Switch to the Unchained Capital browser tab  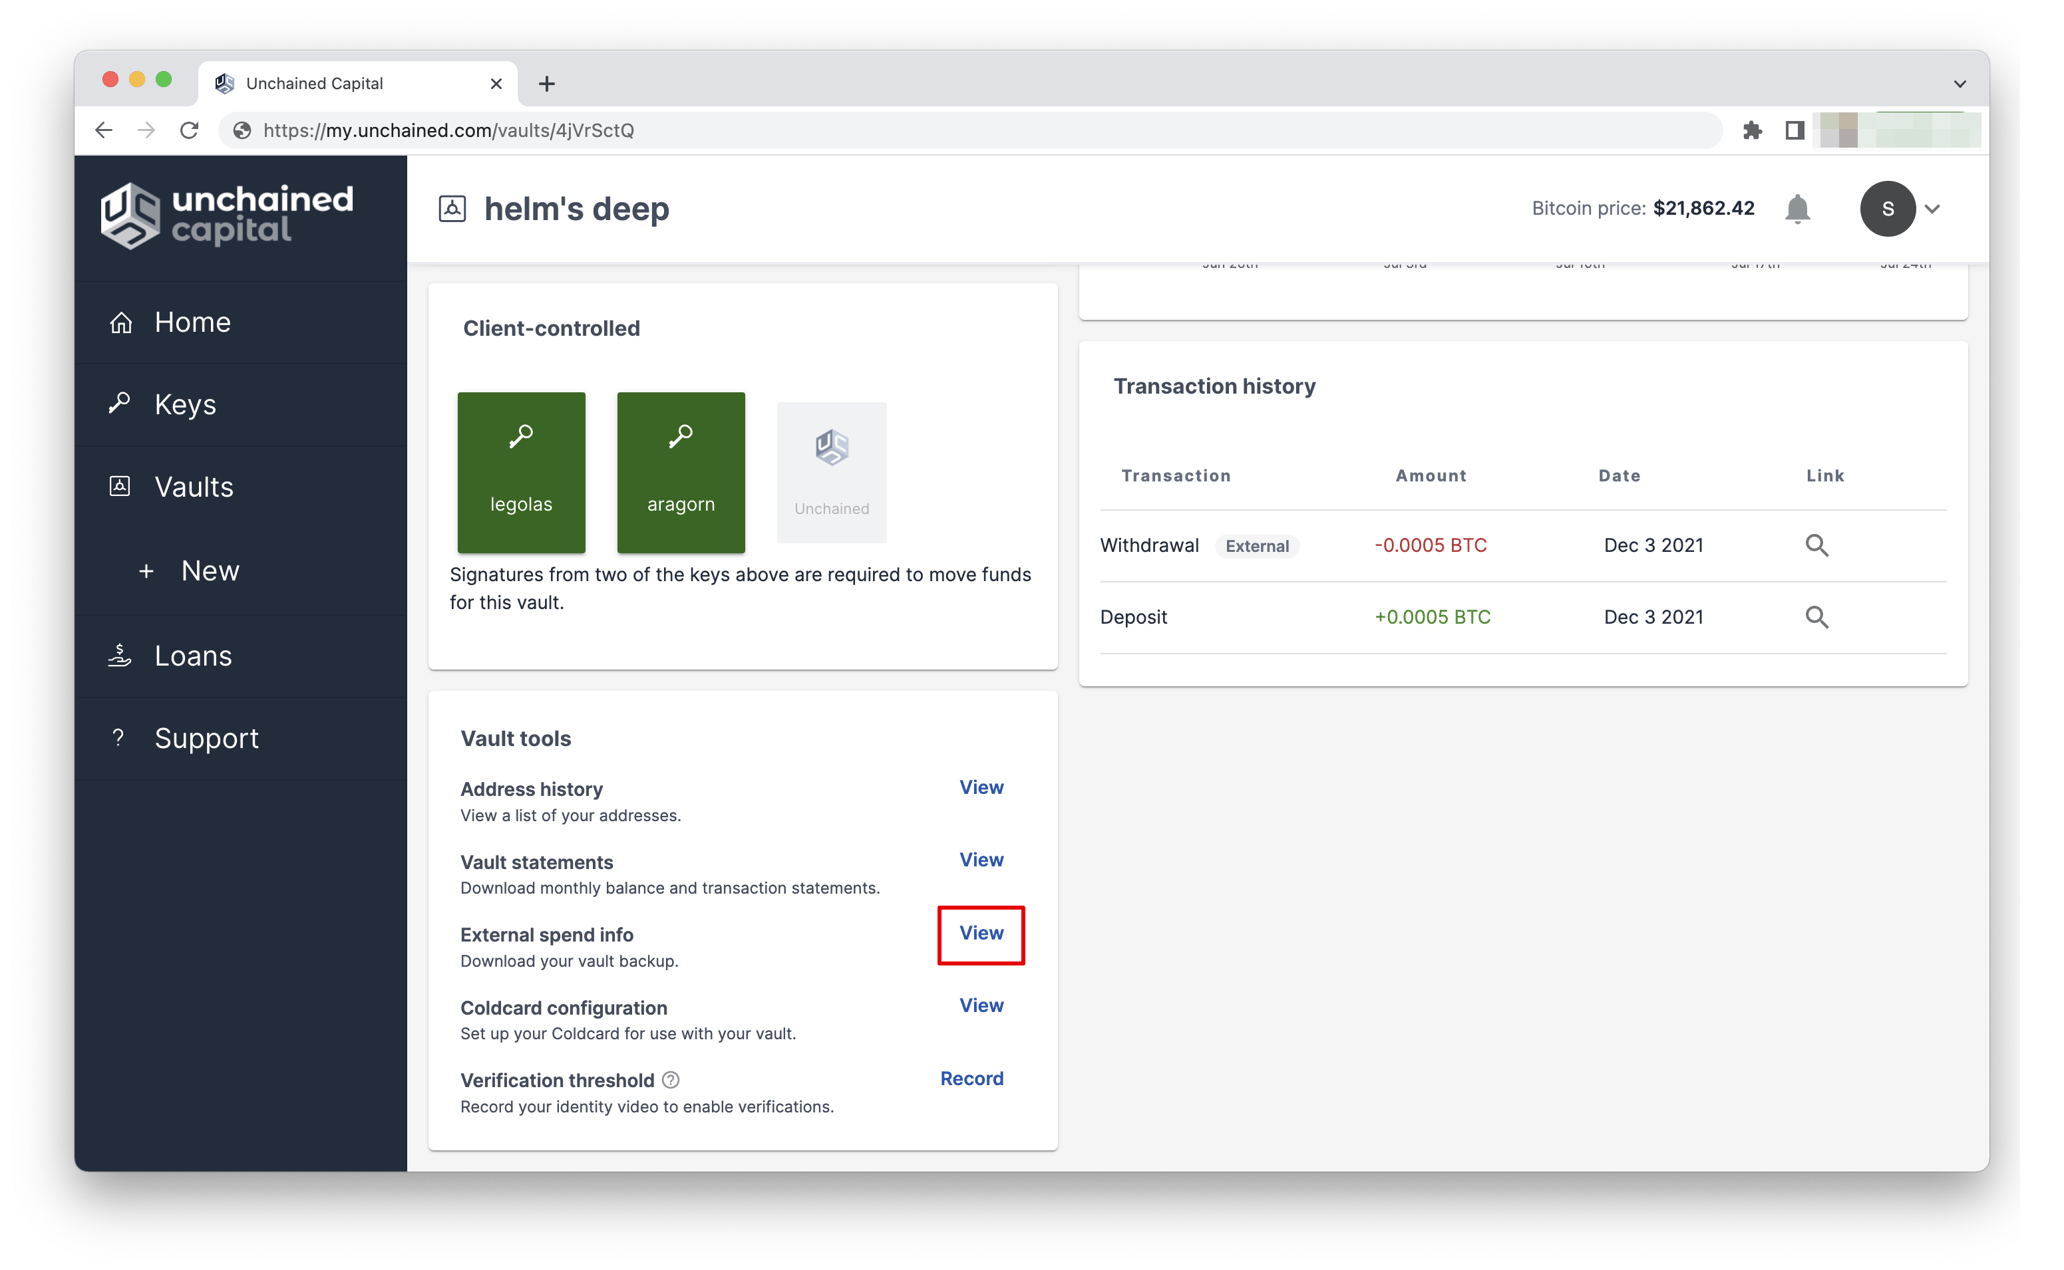pyautogui.click(x=313, y=83)
